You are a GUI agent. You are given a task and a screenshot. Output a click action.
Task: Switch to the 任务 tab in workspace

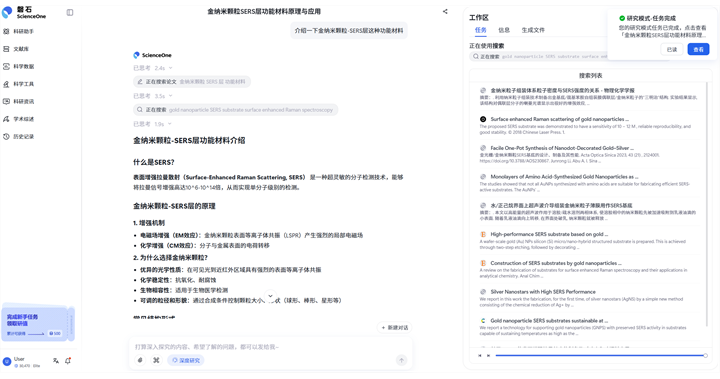pos(481,30)
